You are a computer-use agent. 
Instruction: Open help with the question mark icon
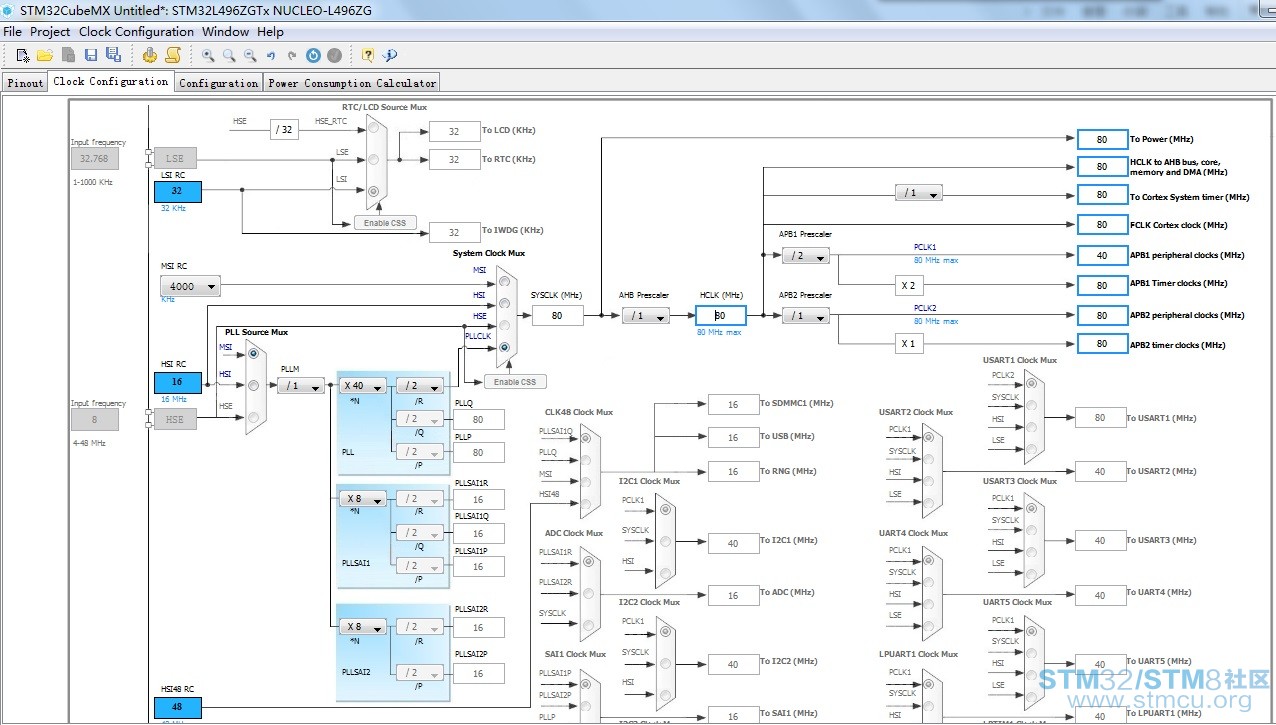click(368, 55)
